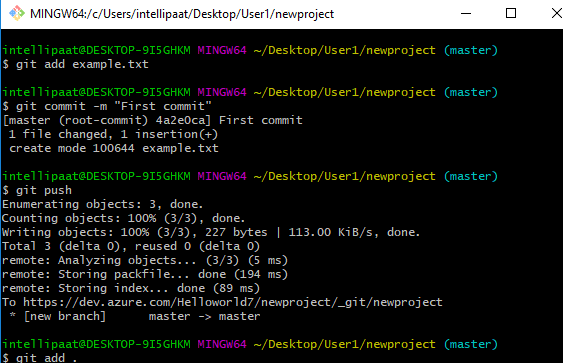Viewport: 563px width, 363px height.
Task: Click the 'remote: Storing index... done (89 ms)' line
Action: pos(131,288)
